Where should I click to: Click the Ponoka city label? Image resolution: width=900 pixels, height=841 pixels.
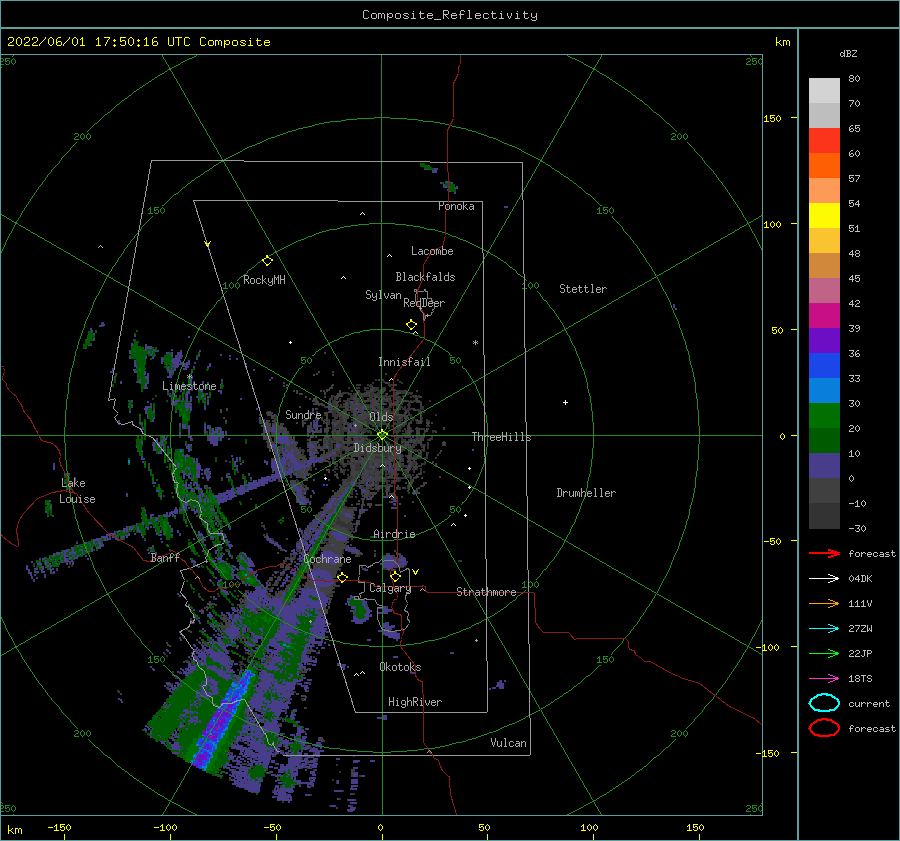(x=456, y=206)
